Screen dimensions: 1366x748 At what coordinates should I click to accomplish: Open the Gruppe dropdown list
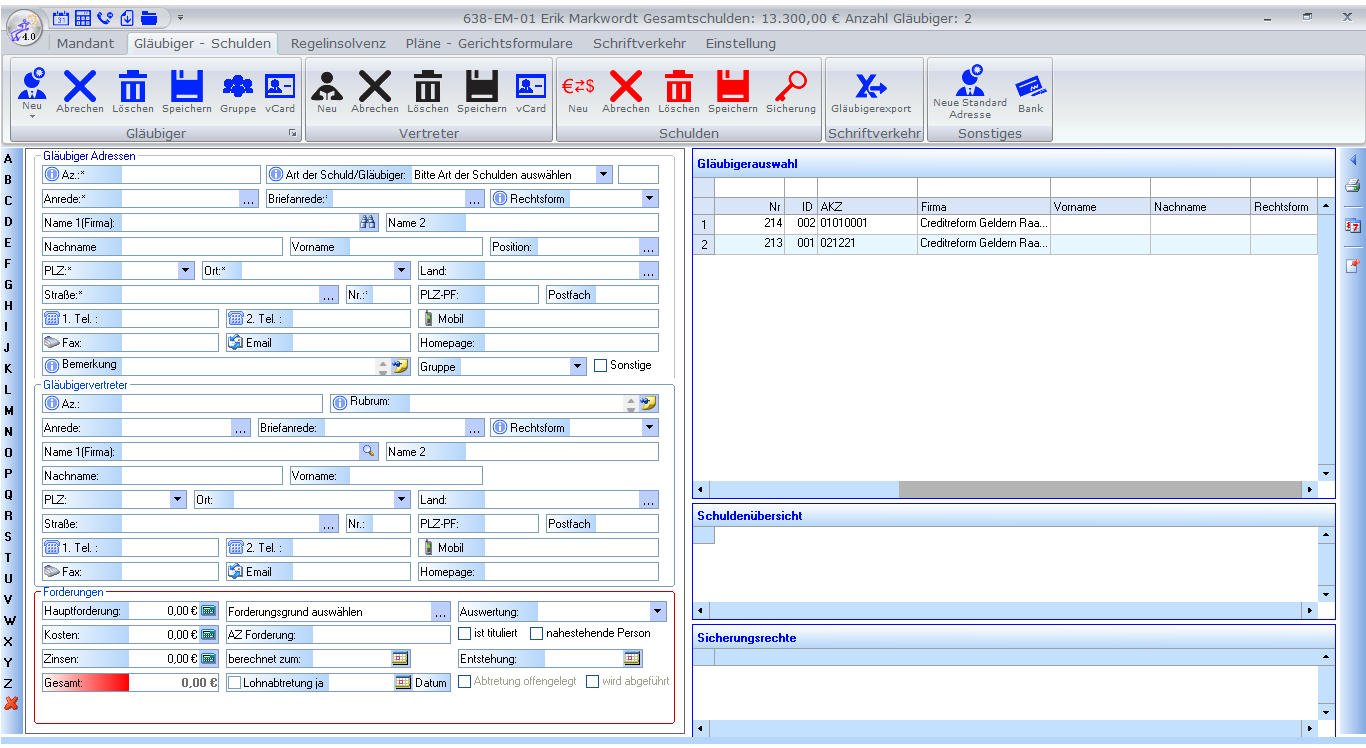pos(577,367)
